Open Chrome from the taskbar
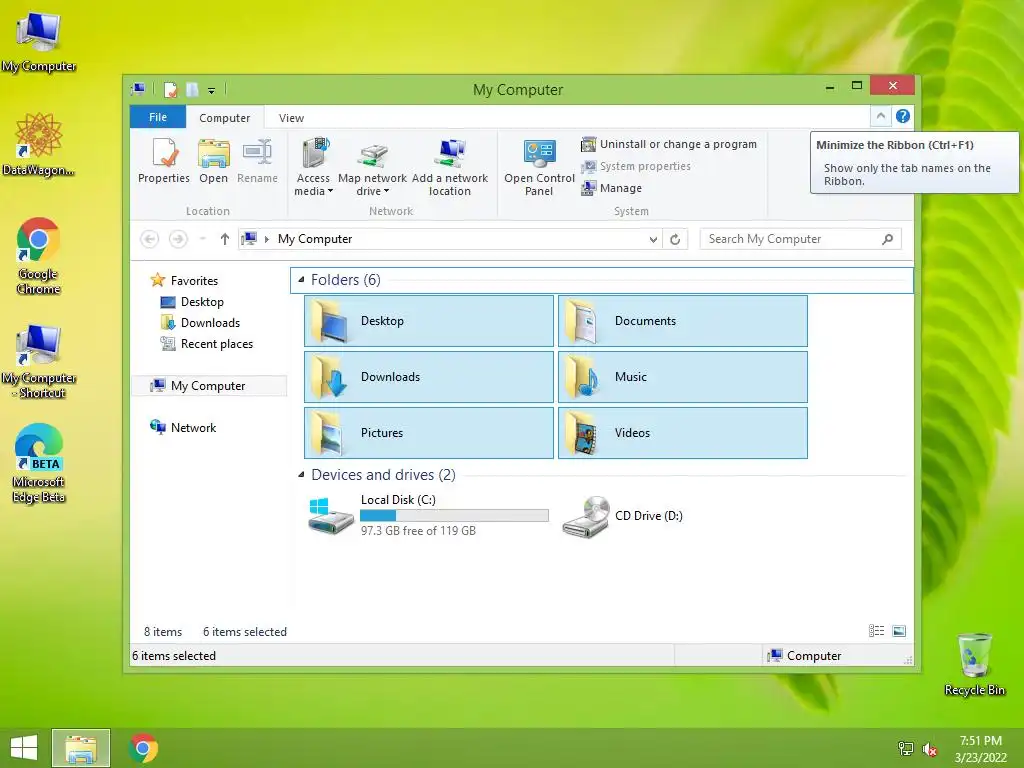The height and width of the screenshot is (768, 1024). (x=144, y=748)
